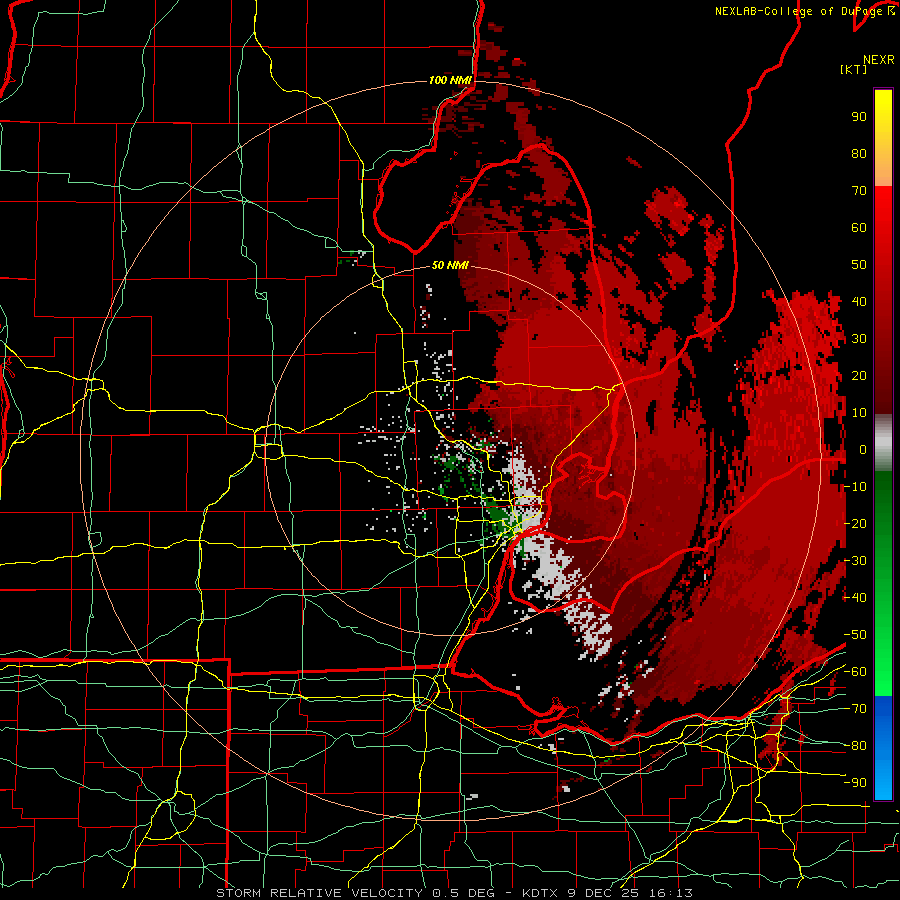900x900 pixels.
Task: Pick the -30 label on the scale
Action: click(x=855, y=561)
